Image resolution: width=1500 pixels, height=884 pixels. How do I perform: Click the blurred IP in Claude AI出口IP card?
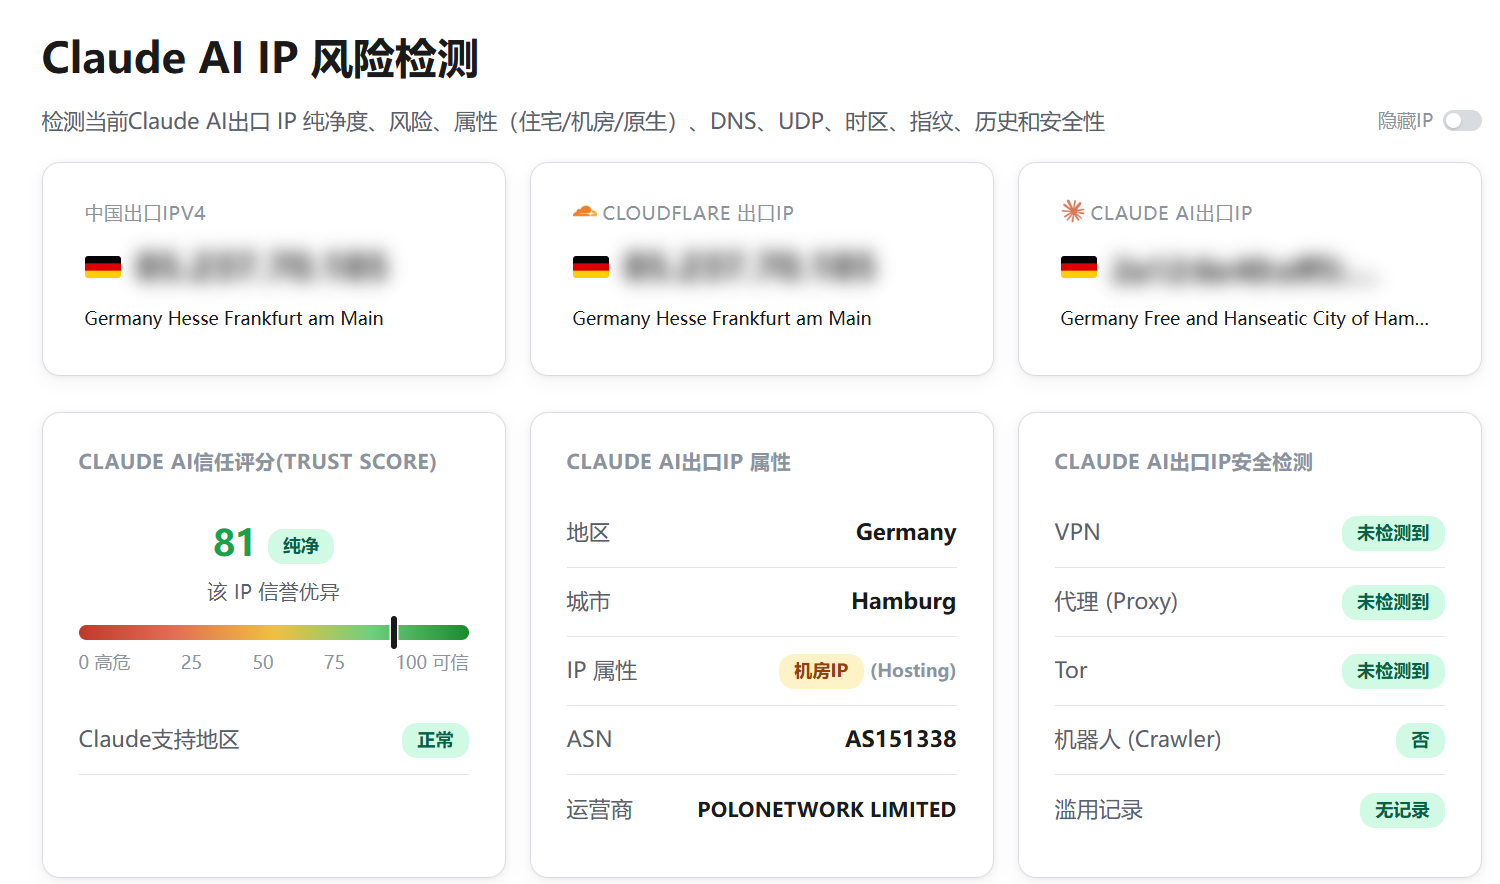[x=1245, y=268]
